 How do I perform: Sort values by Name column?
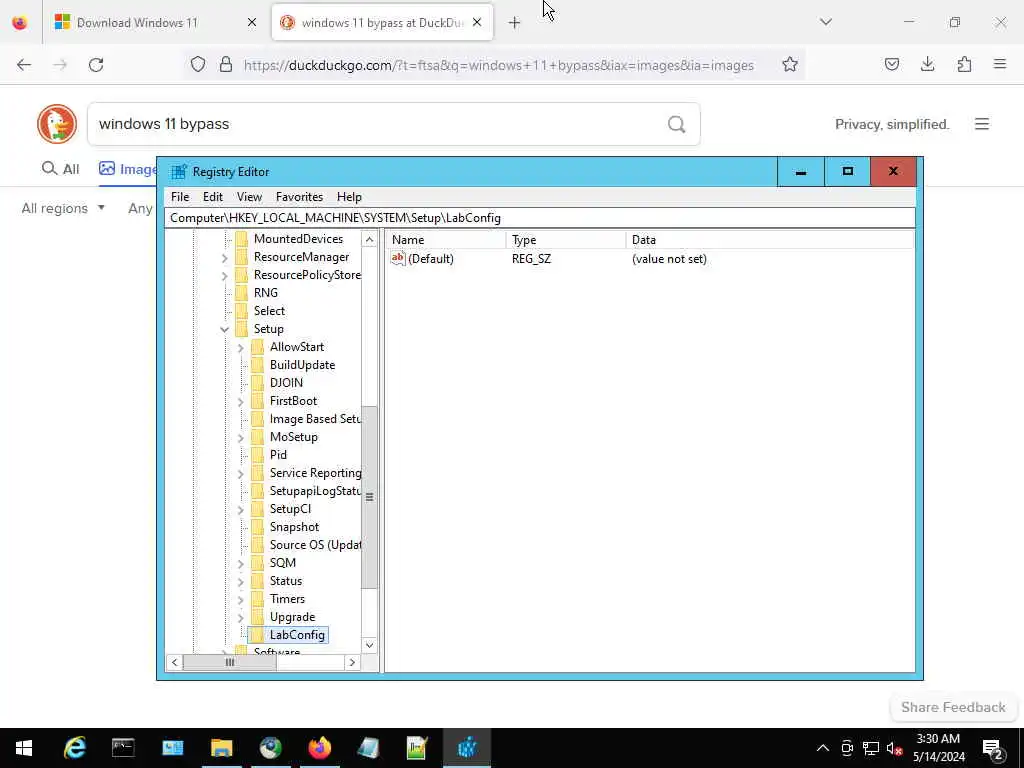click(x=445, y=240)
